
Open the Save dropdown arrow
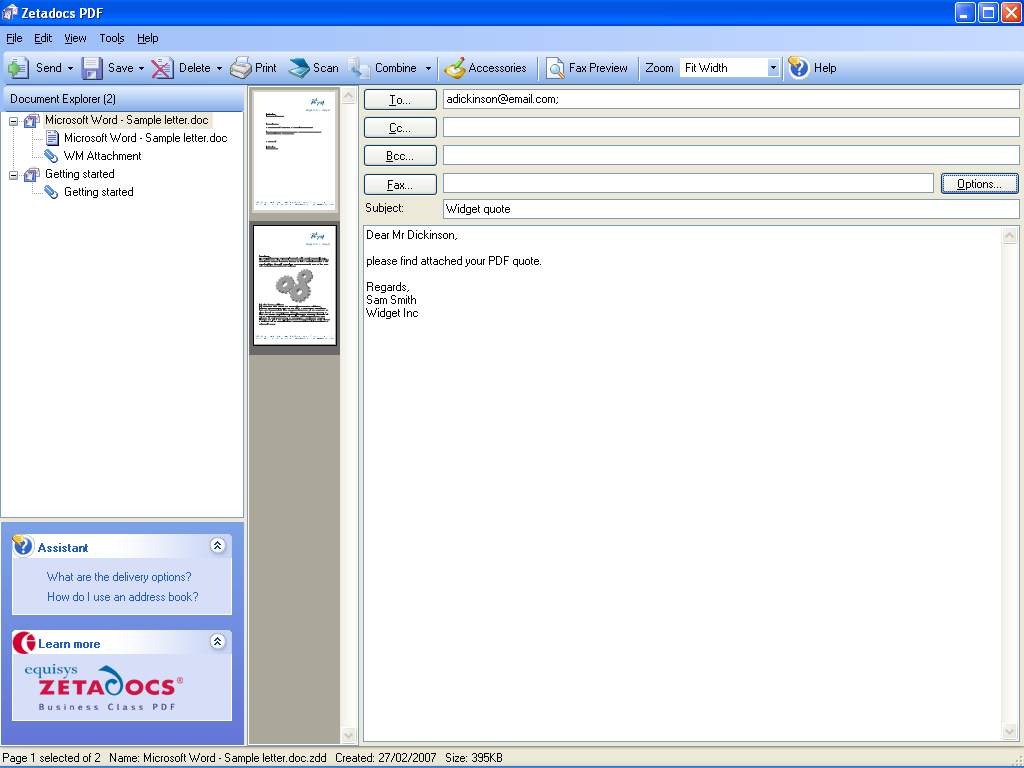141,68
